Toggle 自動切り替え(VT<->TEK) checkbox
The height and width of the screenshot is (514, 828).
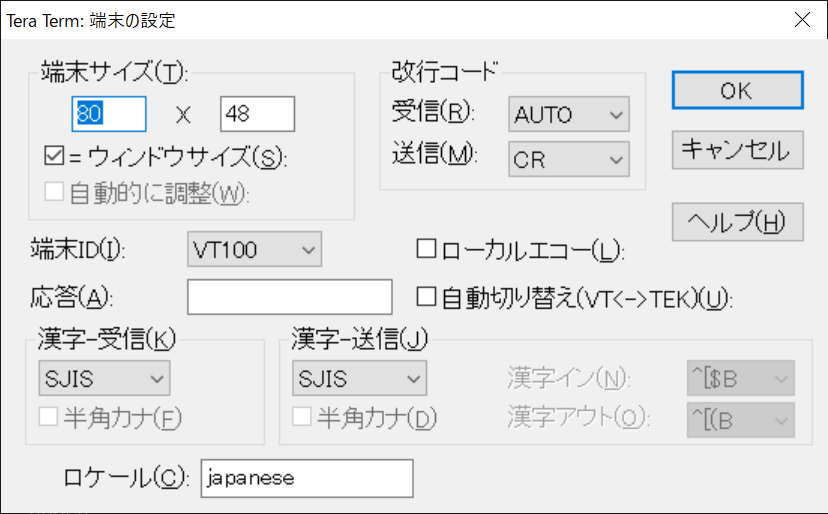point(426,297)
